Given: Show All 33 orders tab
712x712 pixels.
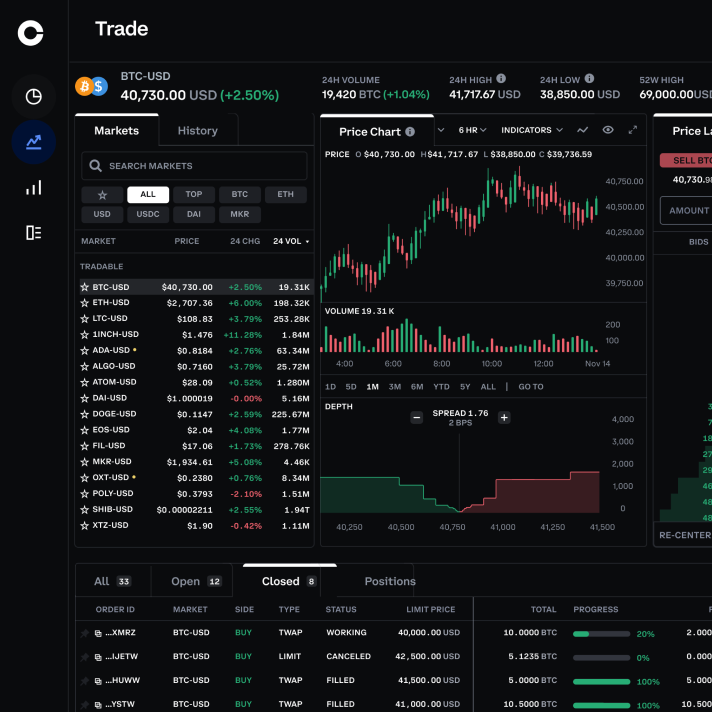Looking at the screenshot, I should [112, 581].
